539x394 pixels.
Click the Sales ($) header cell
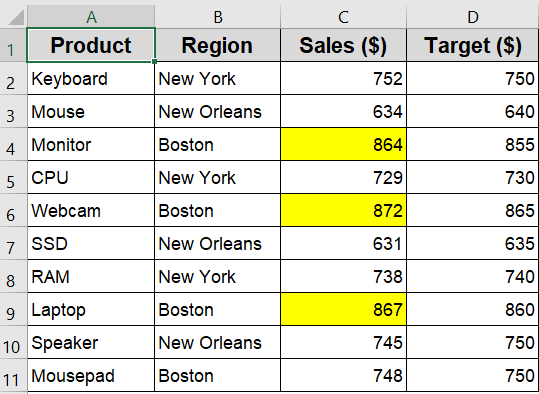click(343, 45)
